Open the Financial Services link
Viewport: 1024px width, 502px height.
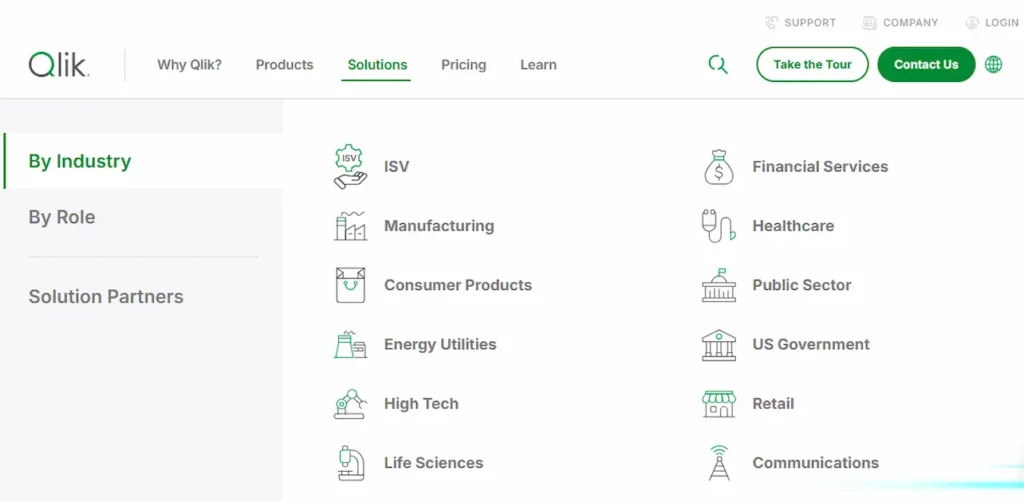[x=820, y=166]
